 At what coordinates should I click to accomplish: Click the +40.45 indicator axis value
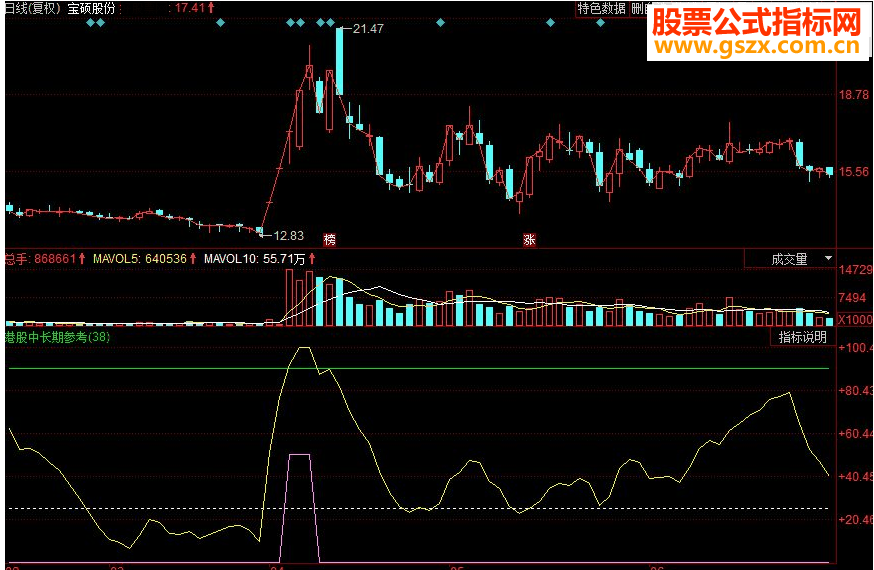tap(856, 476)
